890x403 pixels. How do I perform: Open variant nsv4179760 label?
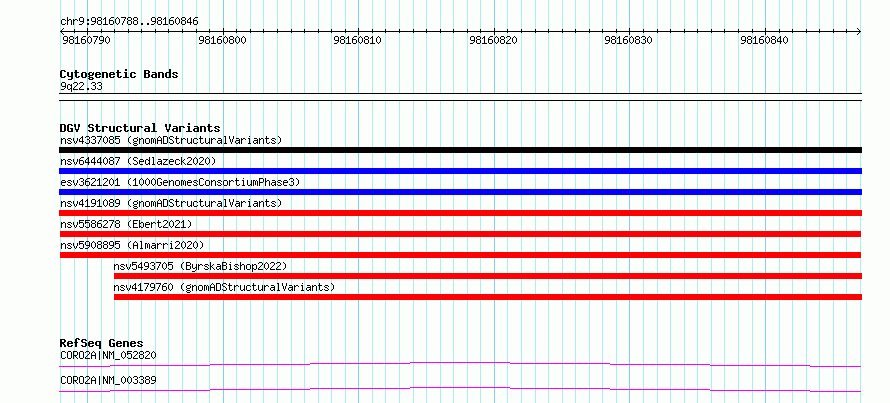click(x=224, y=287)
